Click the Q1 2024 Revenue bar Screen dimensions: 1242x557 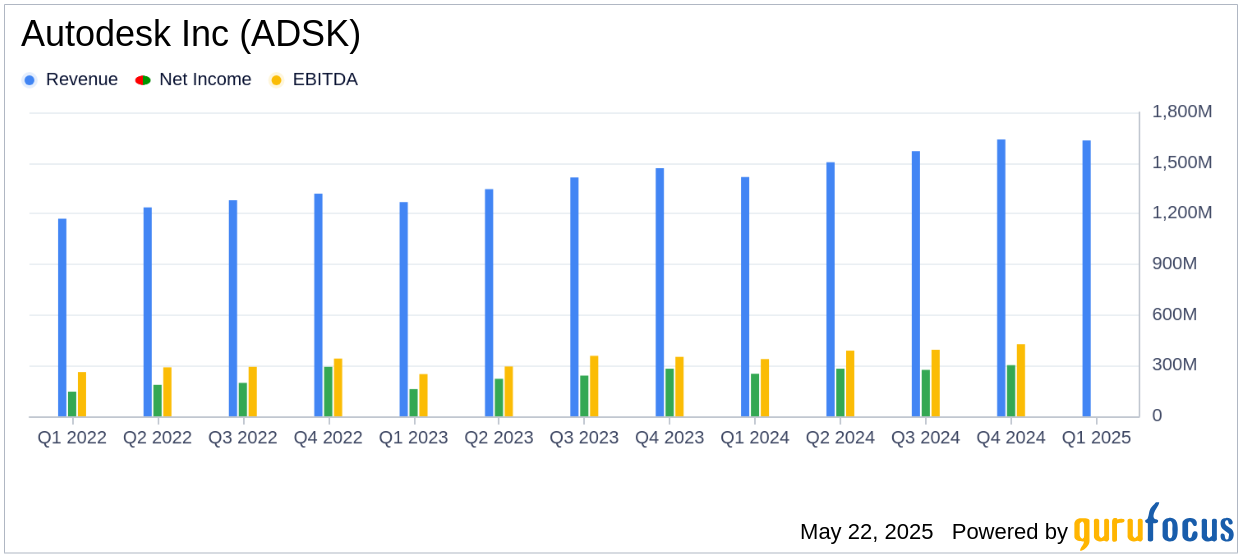[745, 297]
